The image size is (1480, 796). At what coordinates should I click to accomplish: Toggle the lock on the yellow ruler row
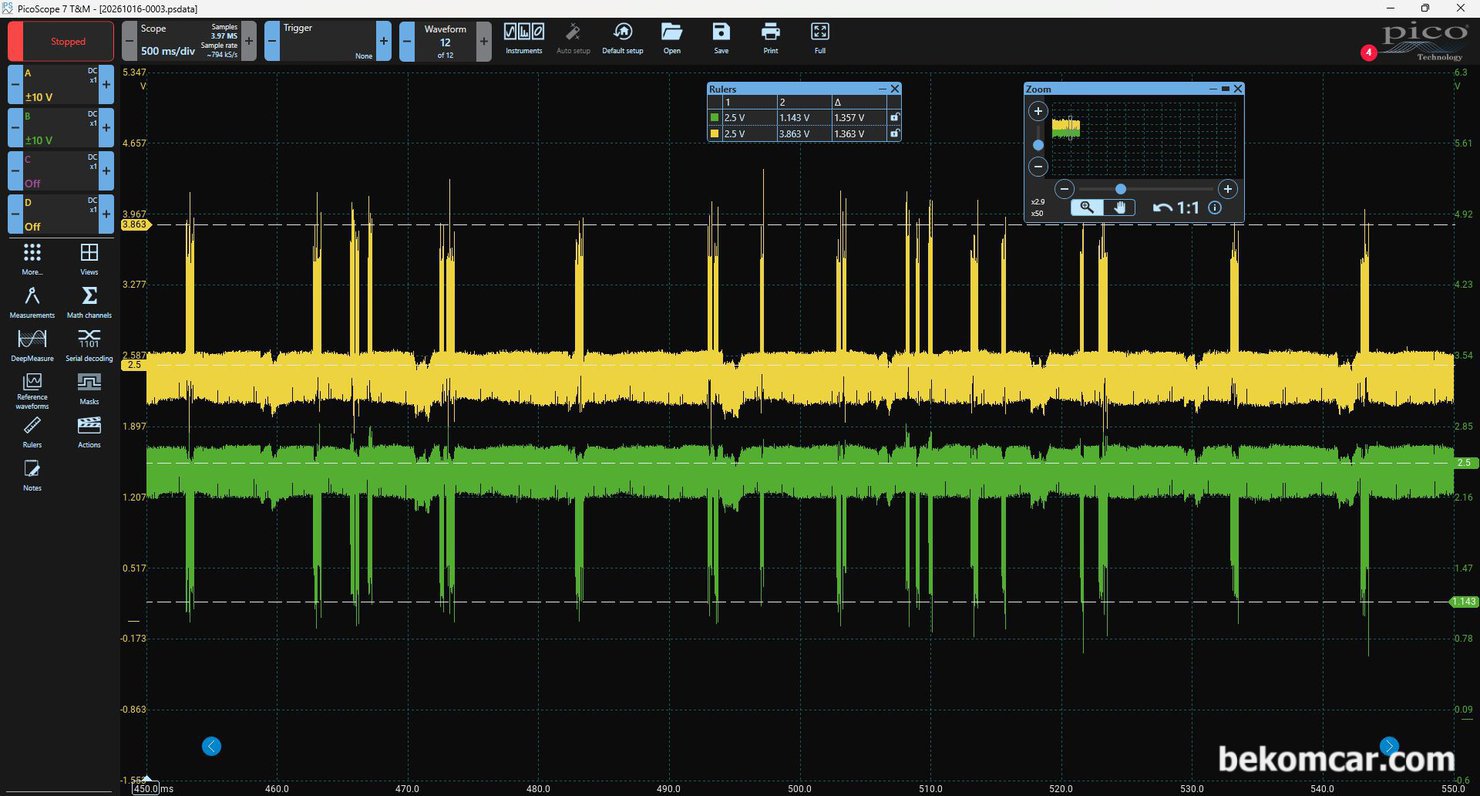(x=894, y=133)
